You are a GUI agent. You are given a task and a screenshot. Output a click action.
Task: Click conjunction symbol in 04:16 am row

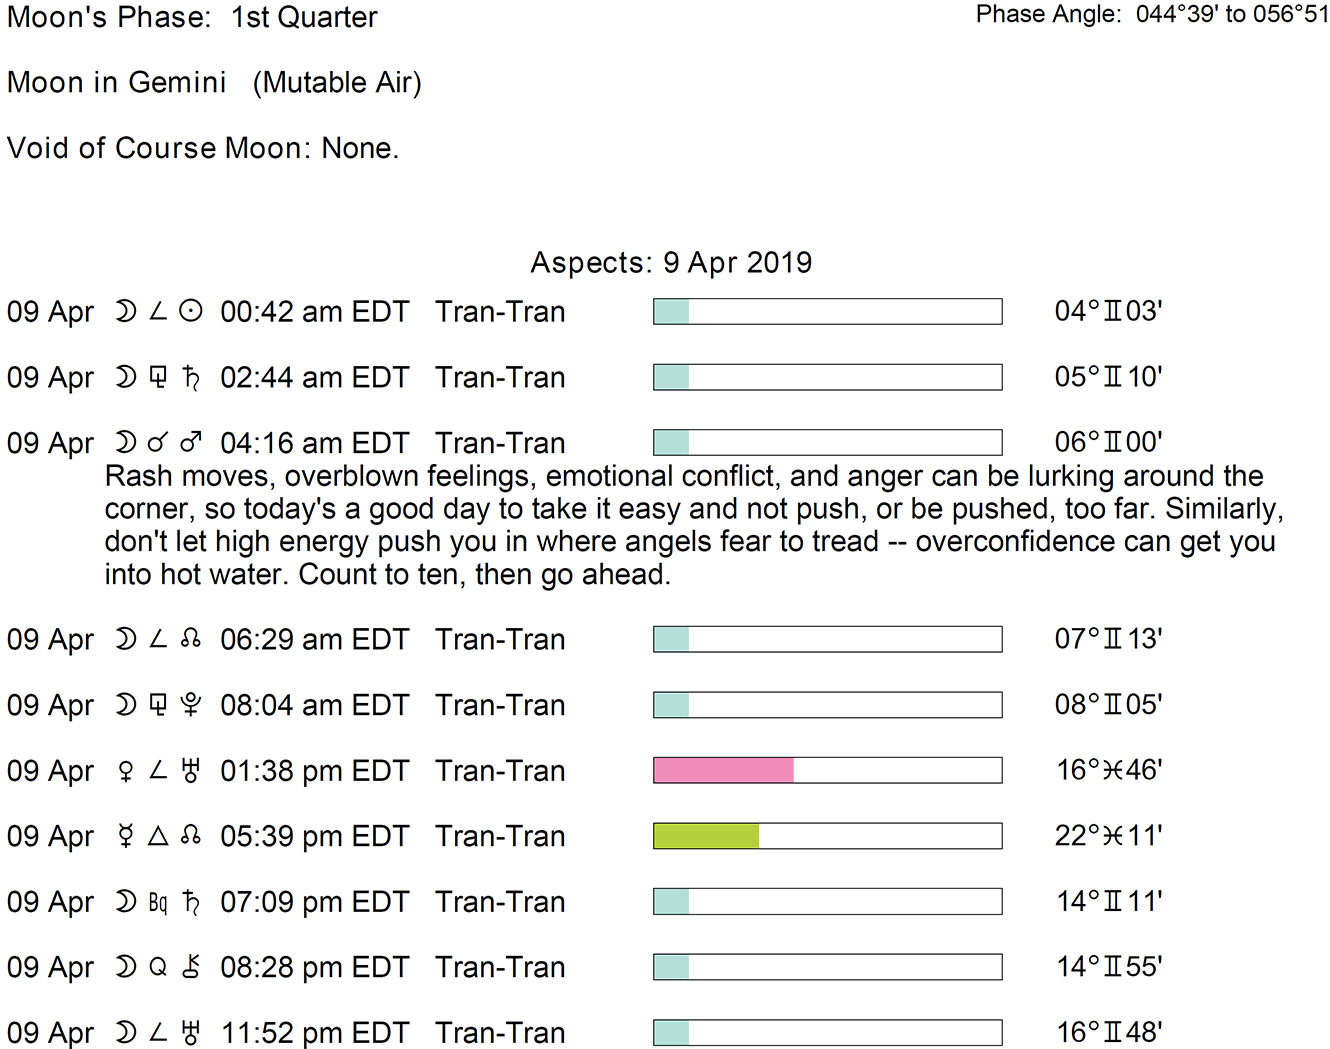[x=158, y=442]
